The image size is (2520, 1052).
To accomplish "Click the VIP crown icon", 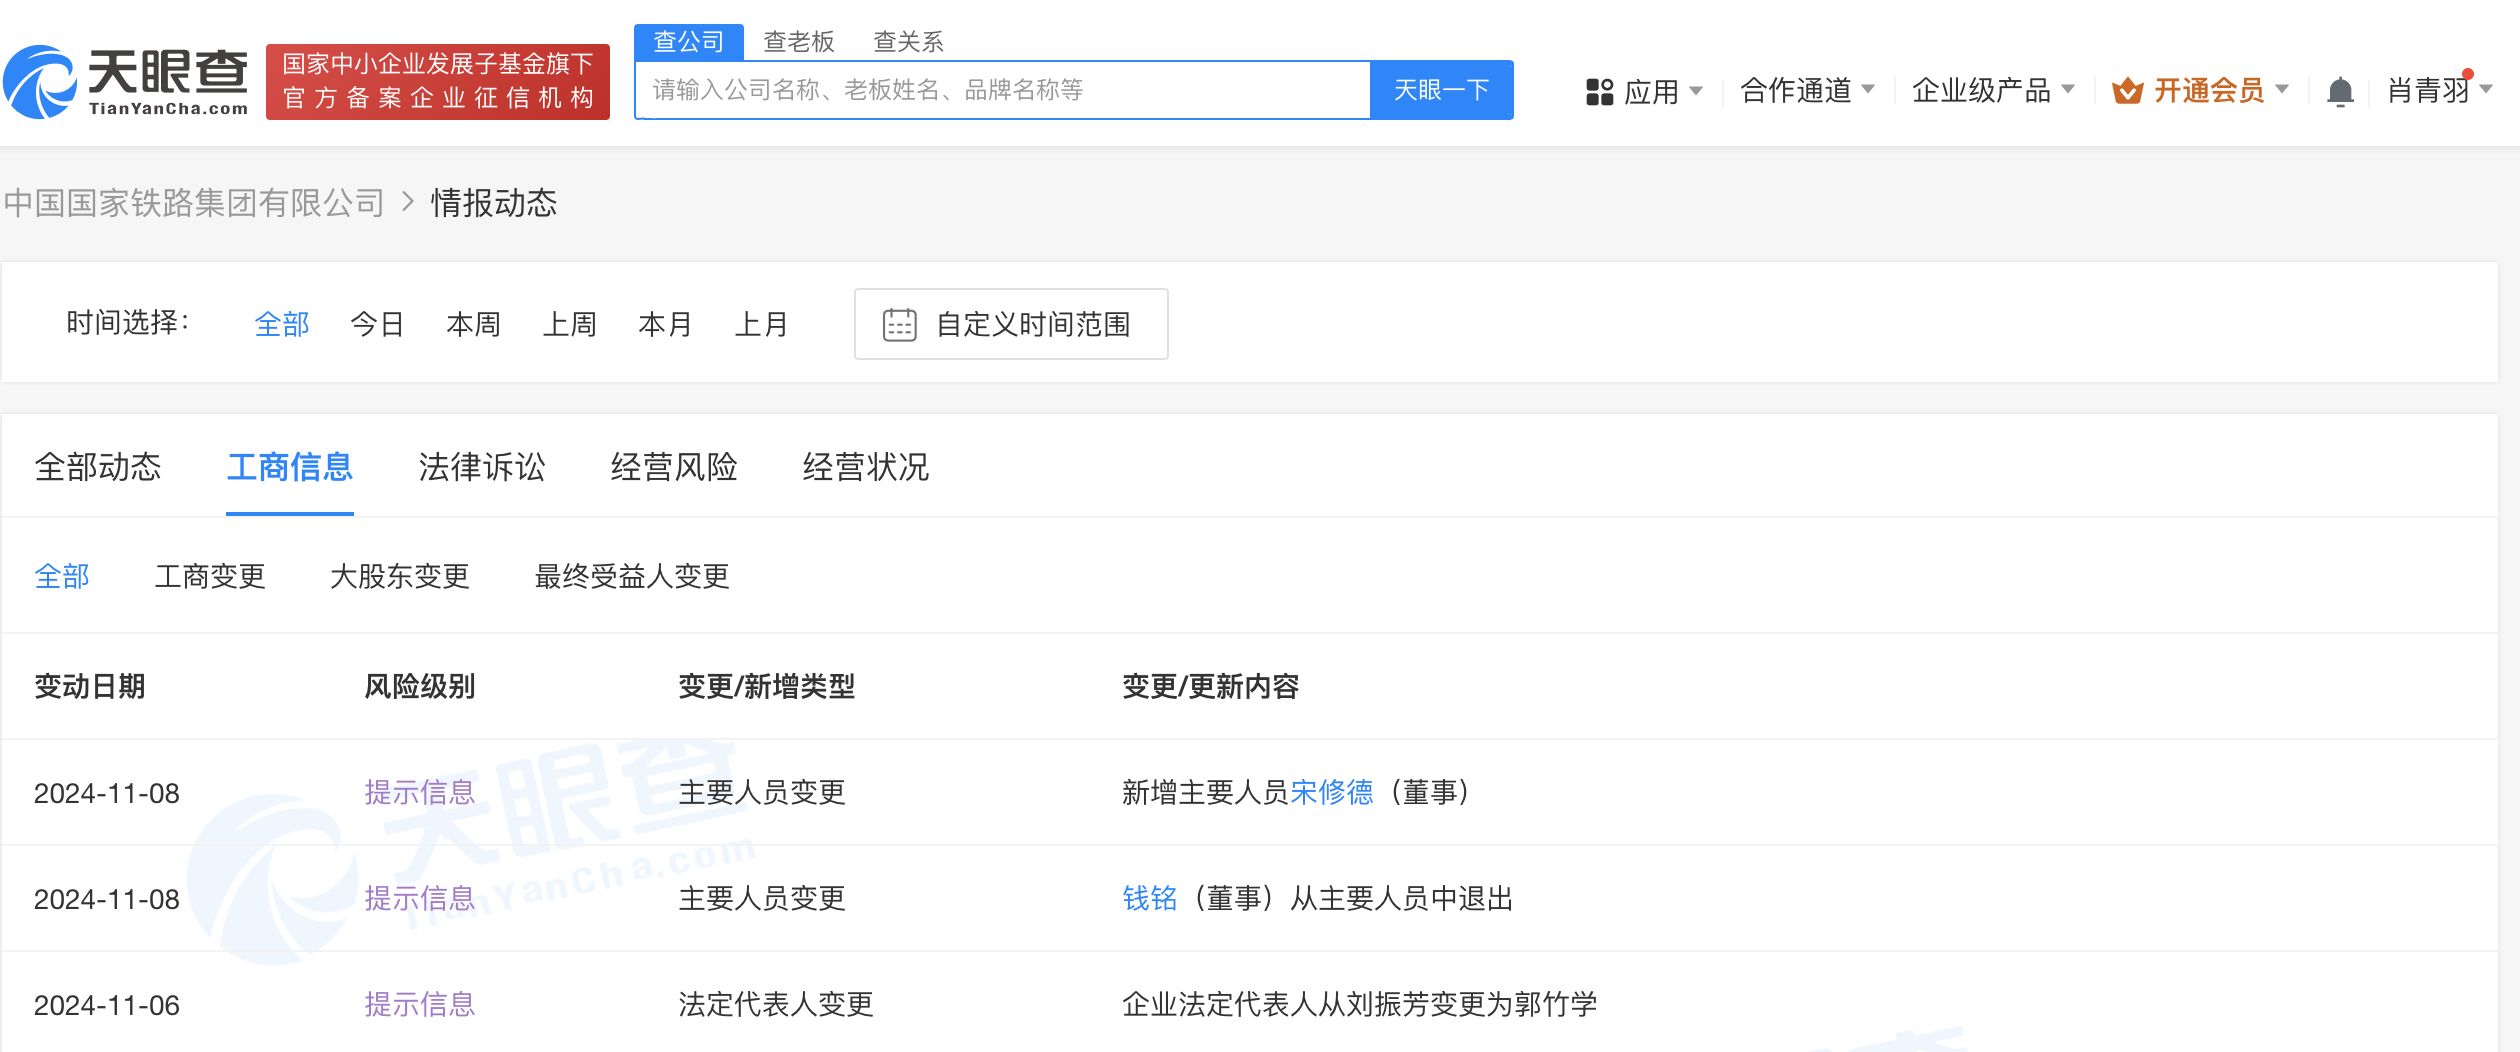I will 2127,91.
